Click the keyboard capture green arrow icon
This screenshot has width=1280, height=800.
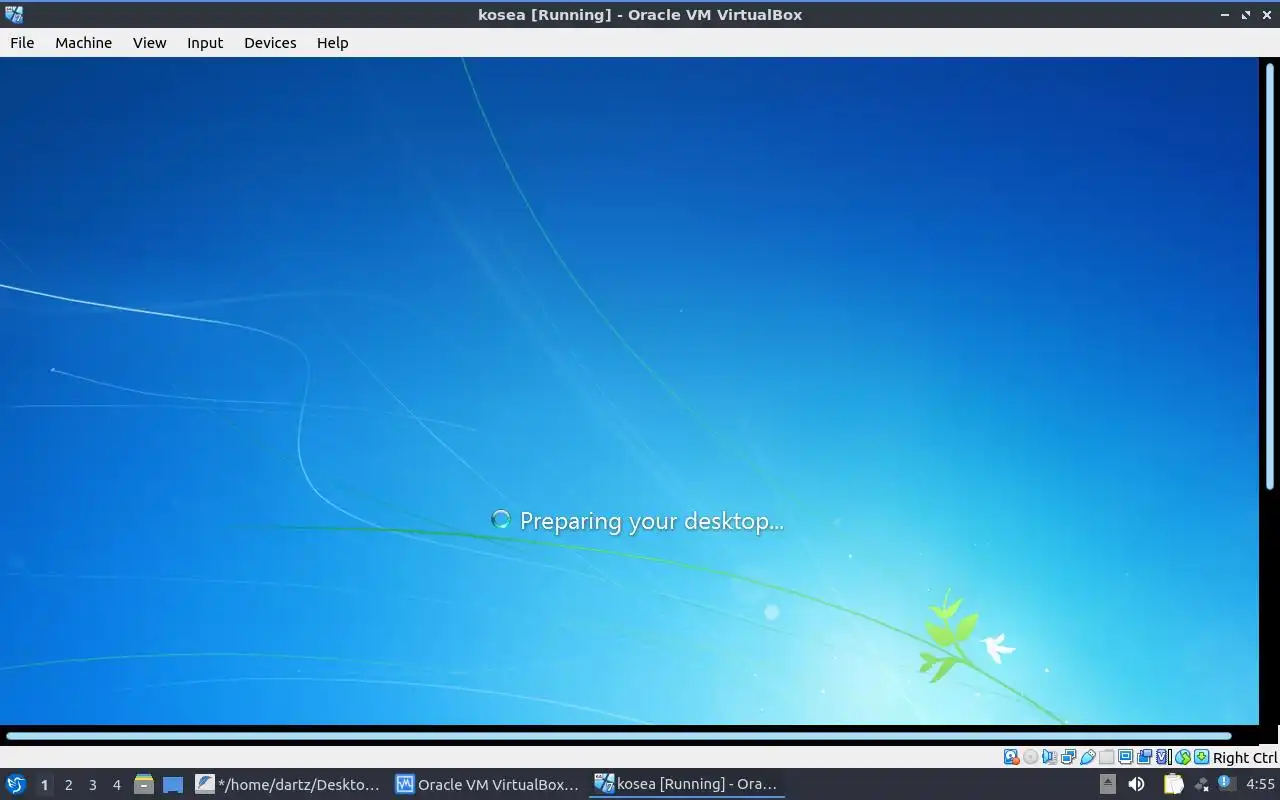click(1202, 758)
